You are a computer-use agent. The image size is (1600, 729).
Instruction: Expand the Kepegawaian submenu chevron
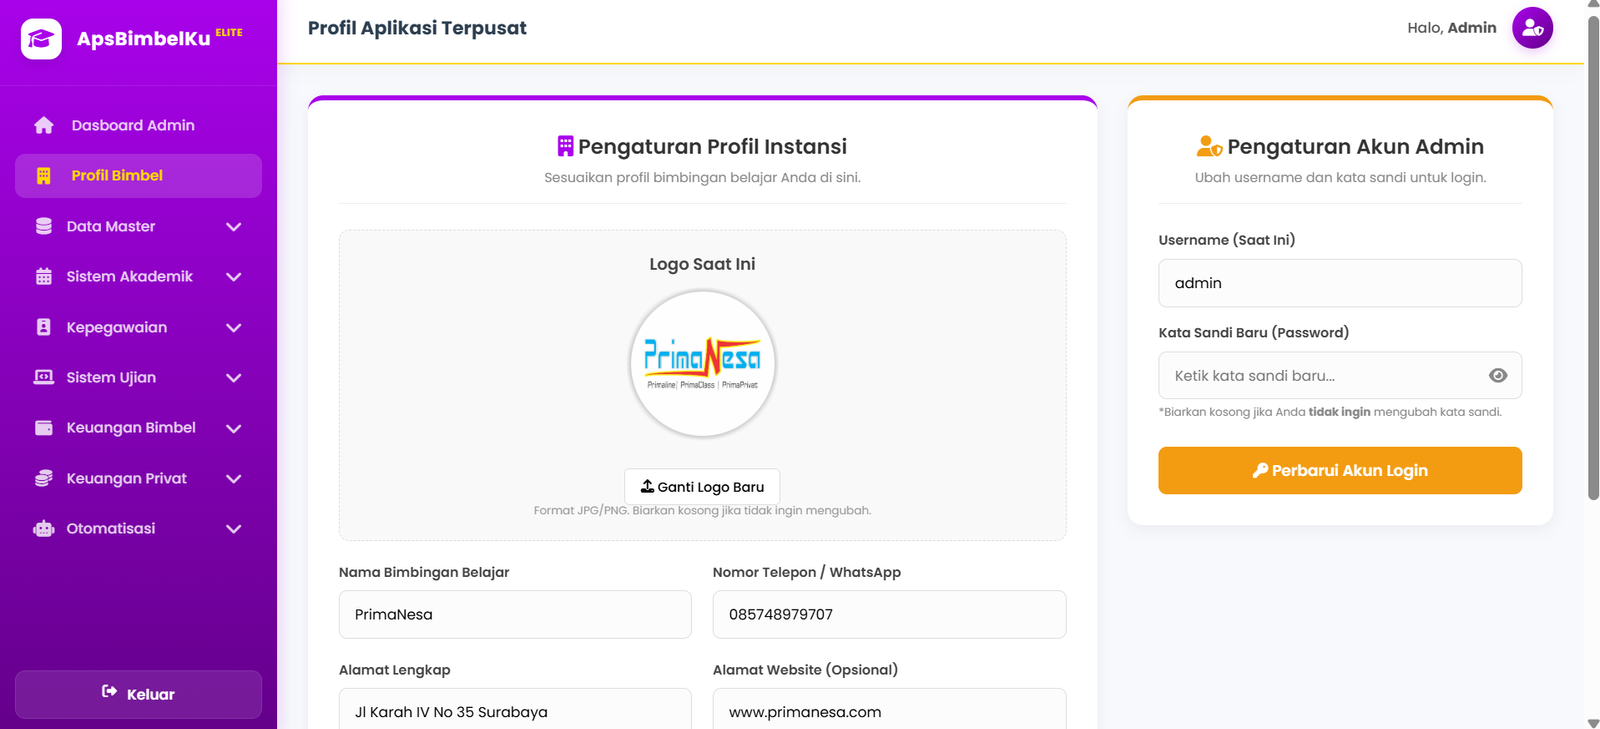(x=234, y=328)
